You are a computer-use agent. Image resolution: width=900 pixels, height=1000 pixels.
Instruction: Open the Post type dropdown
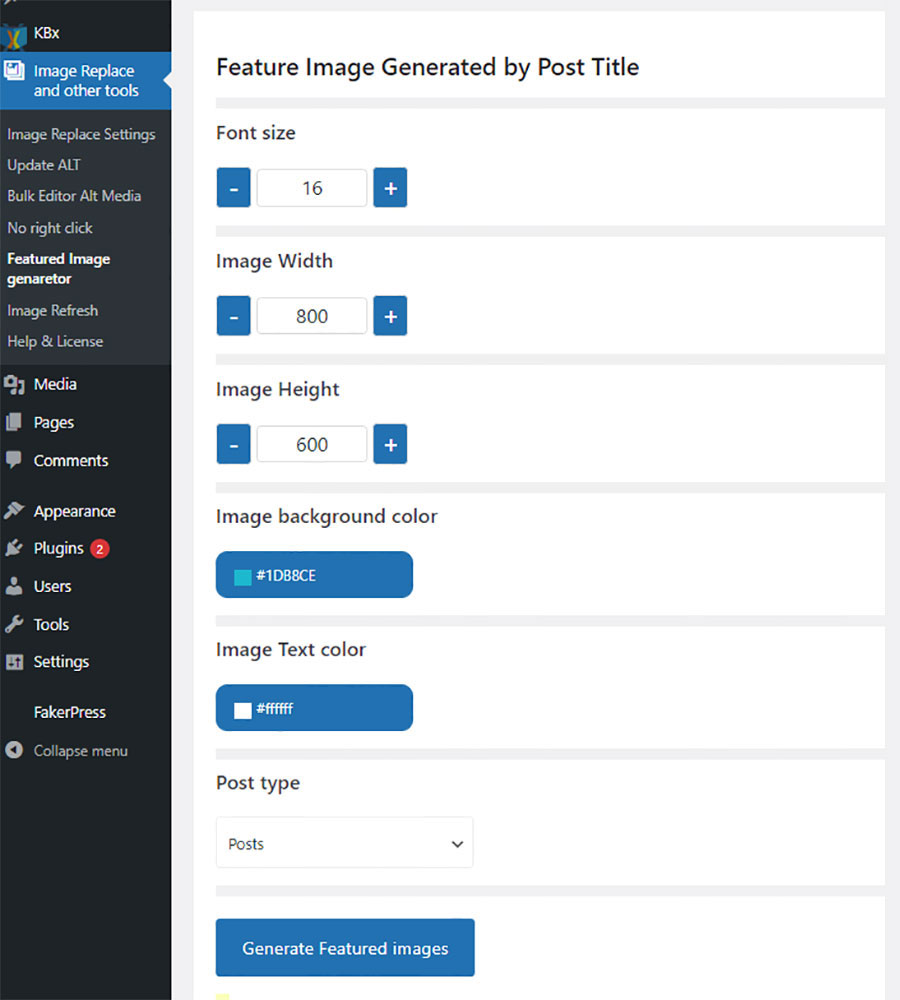tap(344, 842)
